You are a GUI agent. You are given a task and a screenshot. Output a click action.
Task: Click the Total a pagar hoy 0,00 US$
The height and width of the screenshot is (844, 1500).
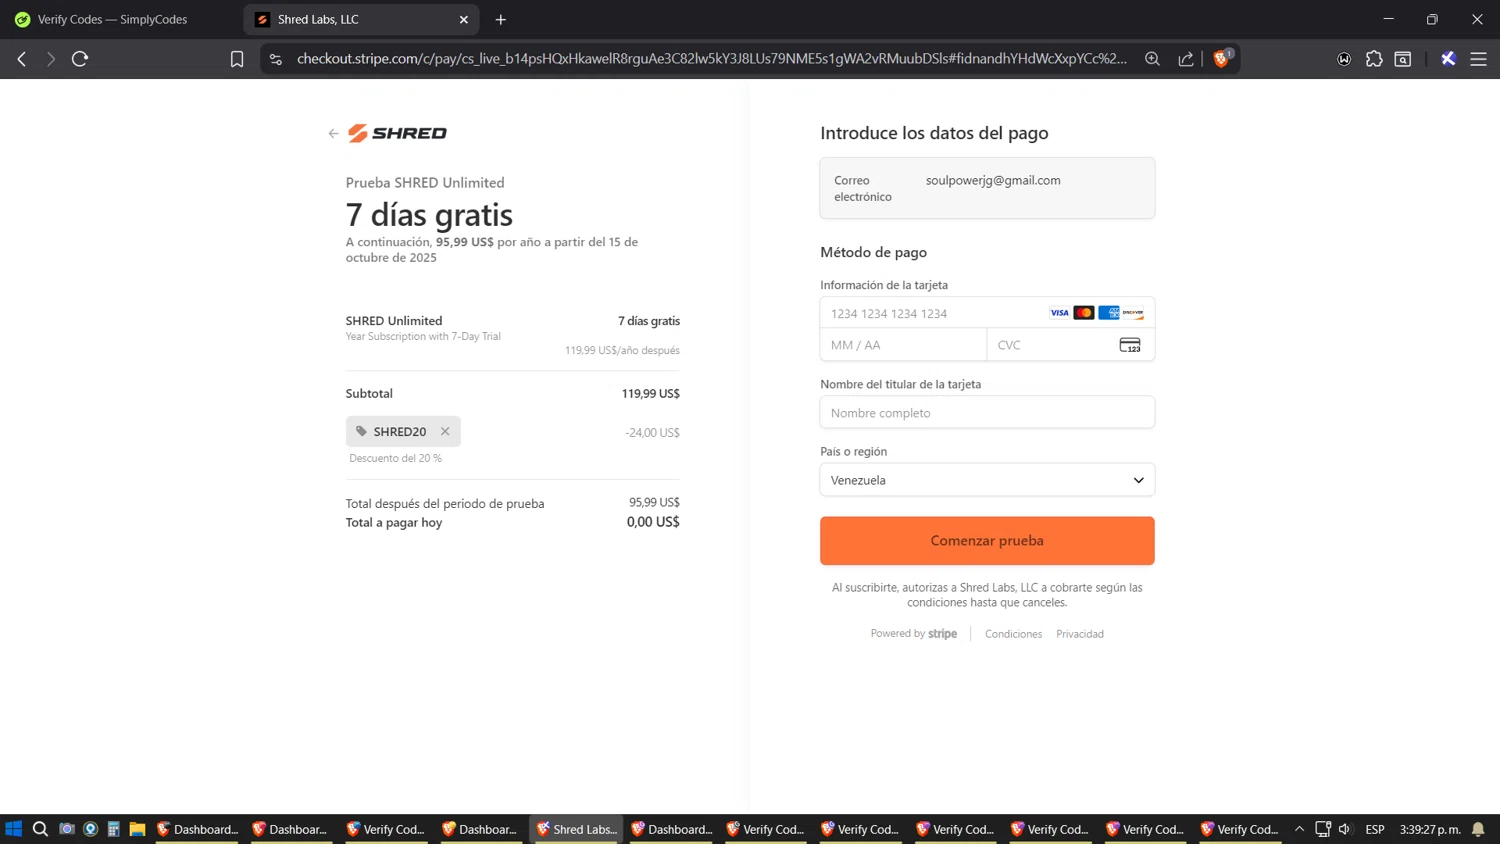[x=653, y=522]
